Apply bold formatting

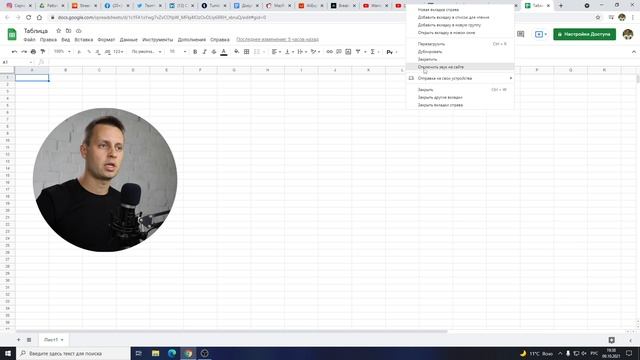click(195, 52)
